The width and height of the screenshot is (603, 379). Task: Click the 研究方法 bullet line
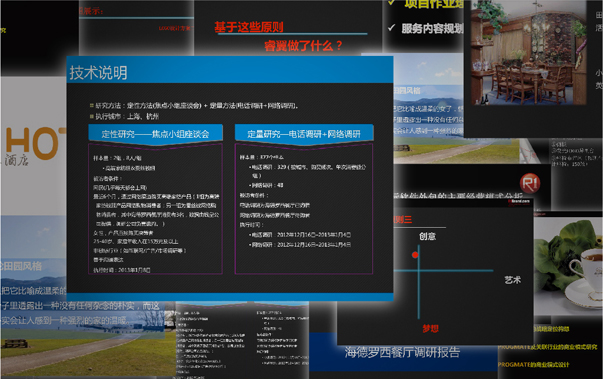[194, 105]
